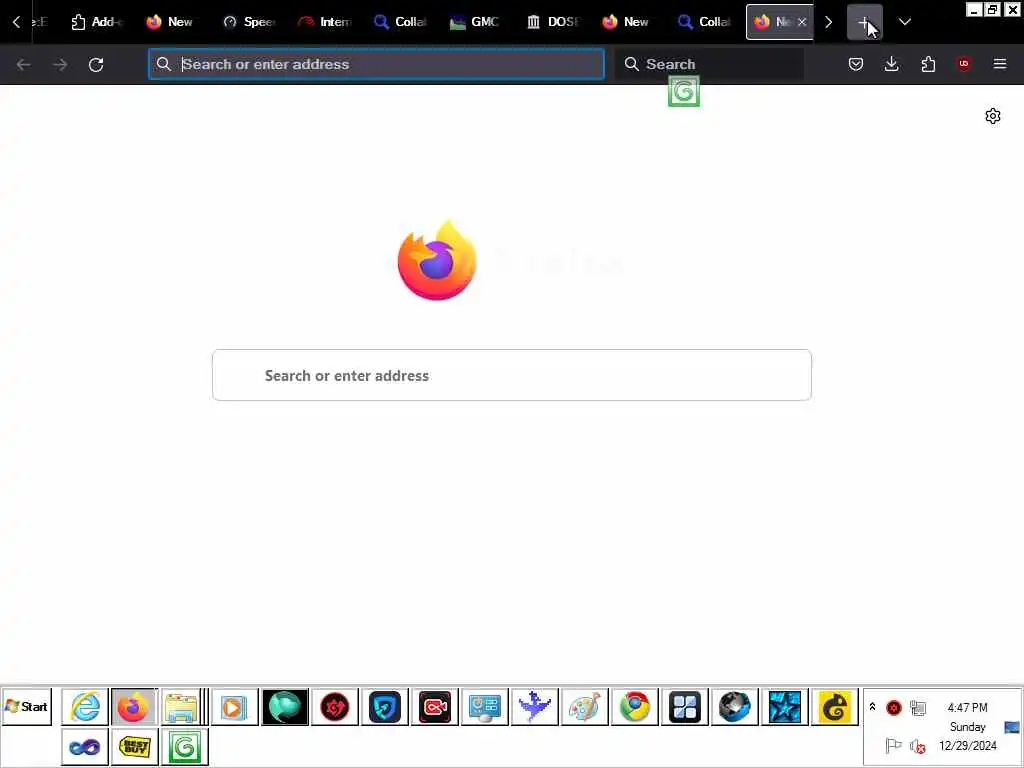Click the page-center Search or enter address box
1024x768 pixels.
click(512, 375)
